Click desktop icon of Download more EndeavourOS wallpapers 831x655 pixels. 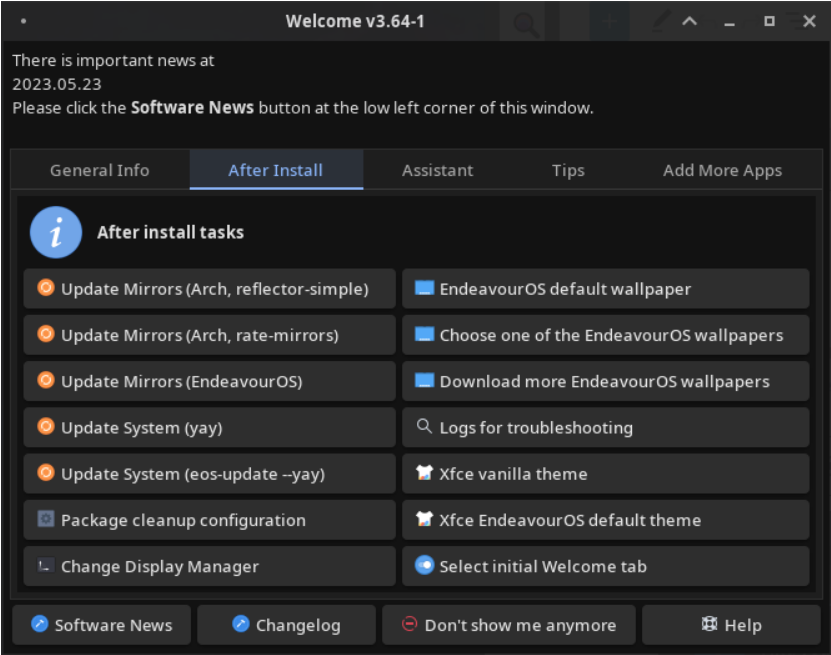point(424,380)
